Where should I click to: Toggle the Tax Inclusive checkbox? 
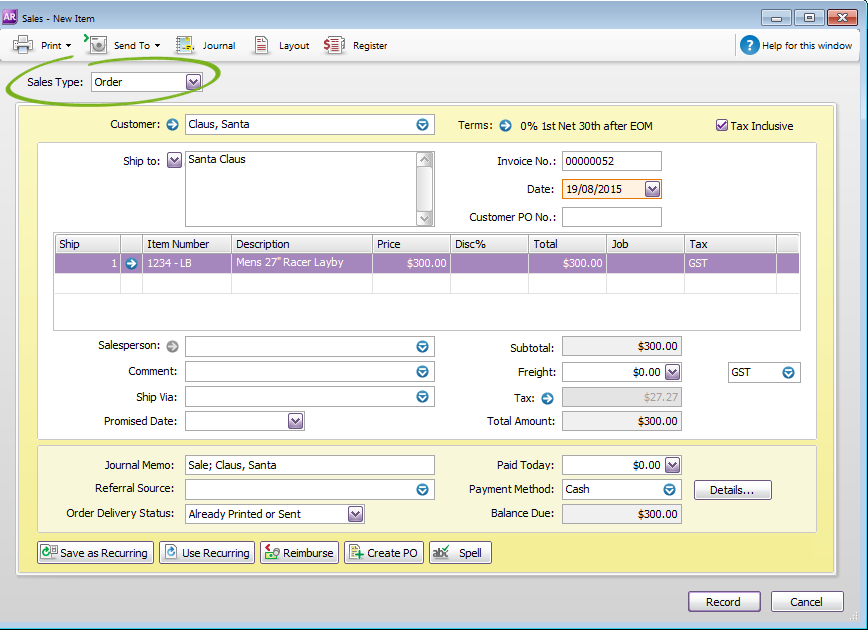tap(722, 126)
